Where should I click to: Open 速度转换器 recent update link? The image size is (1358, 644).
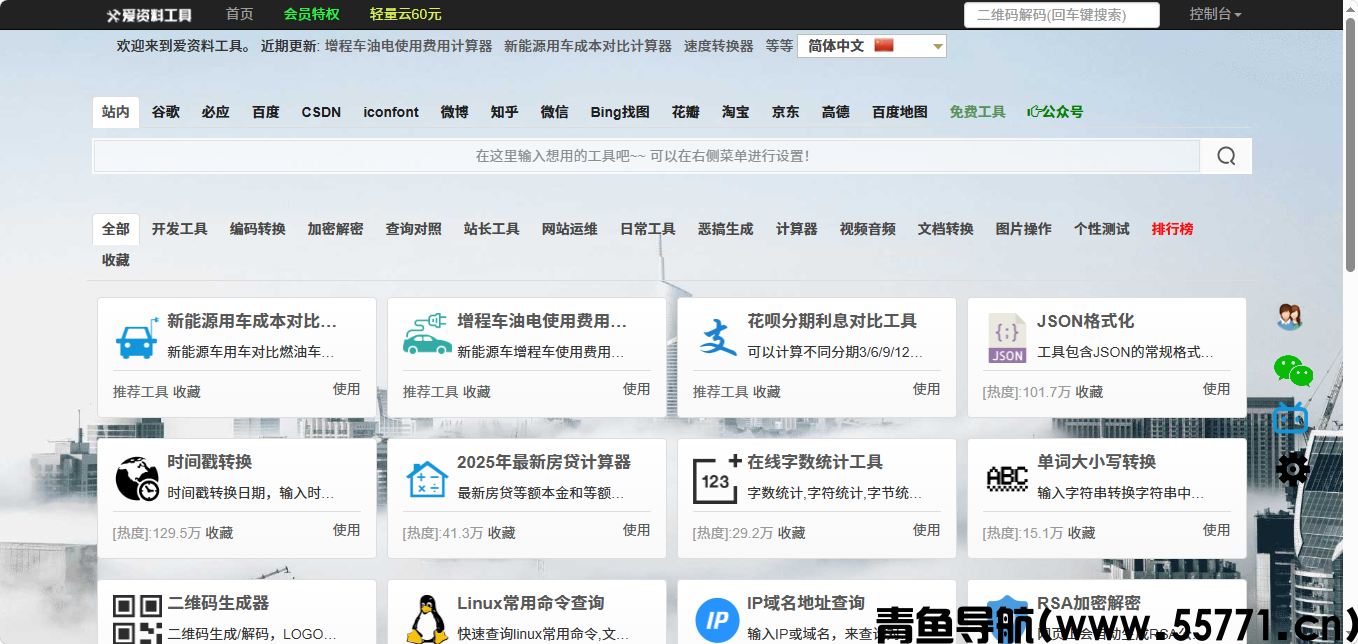718,46
